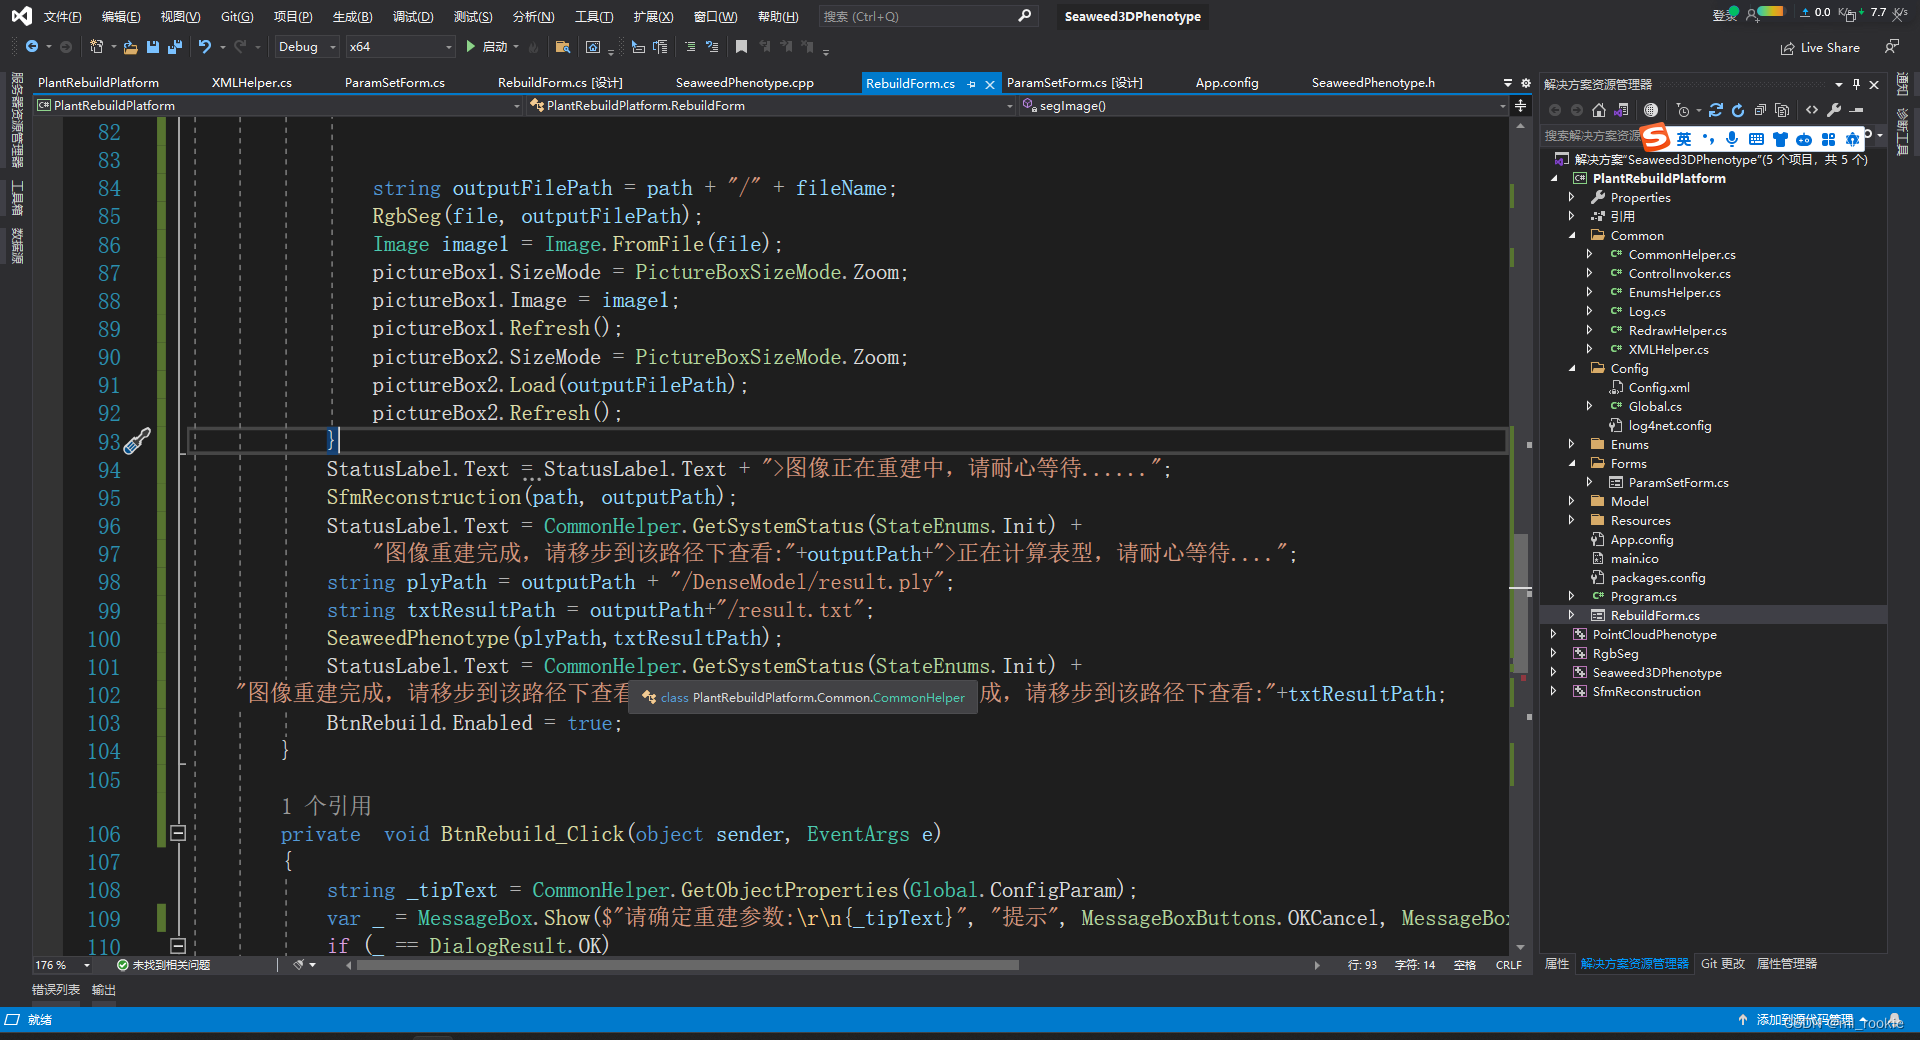This screenshot has height=1040, width=1920.
Task: Click the New Project toolbar icon
Action: point(96,47)
